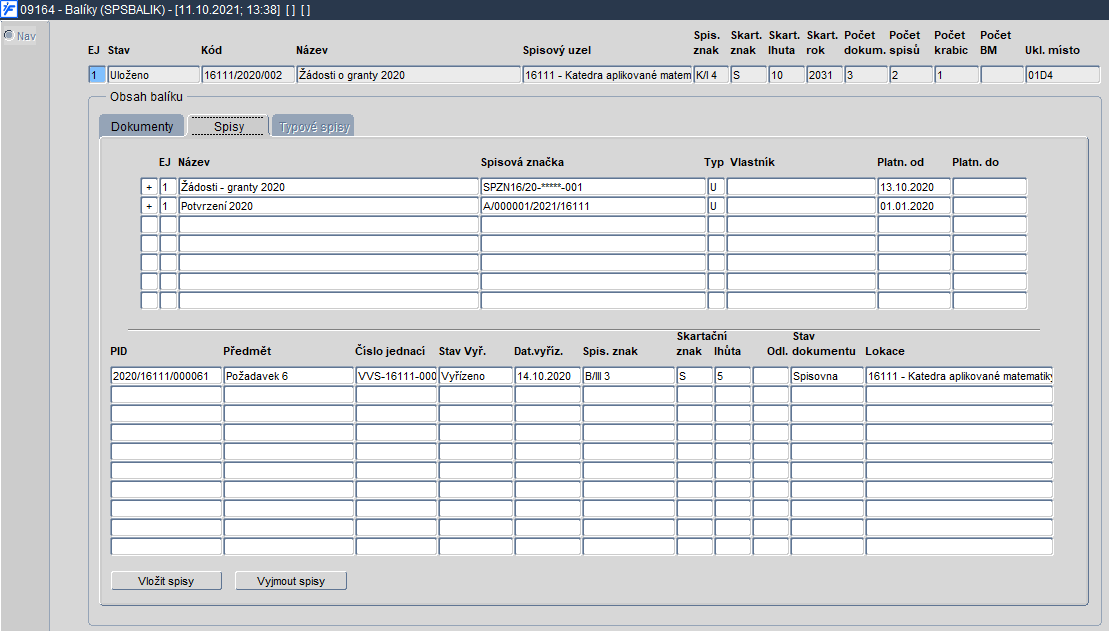The image size is (1109, 631).
Task: Click the Vložit spisy button
Action: 166,581
